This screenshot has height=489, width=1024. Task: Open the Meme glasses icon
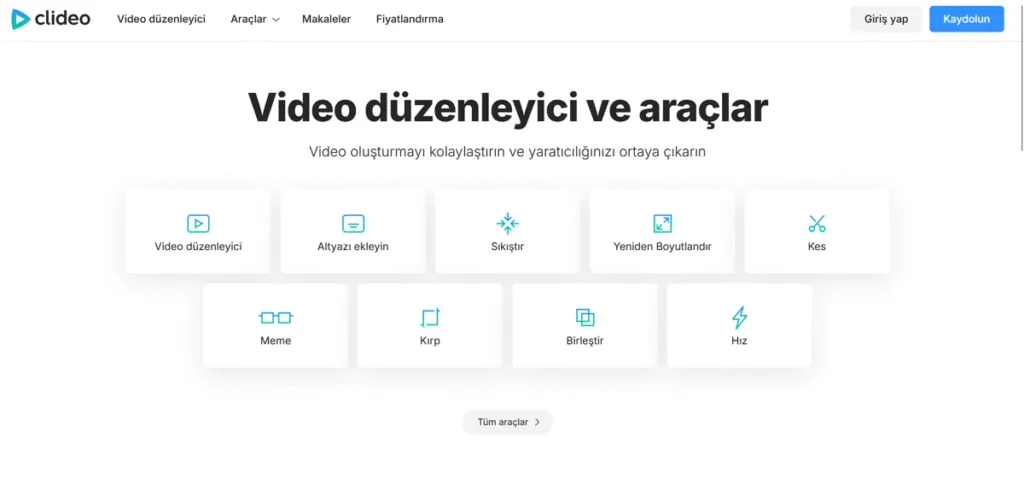click(x=276, y=317)
